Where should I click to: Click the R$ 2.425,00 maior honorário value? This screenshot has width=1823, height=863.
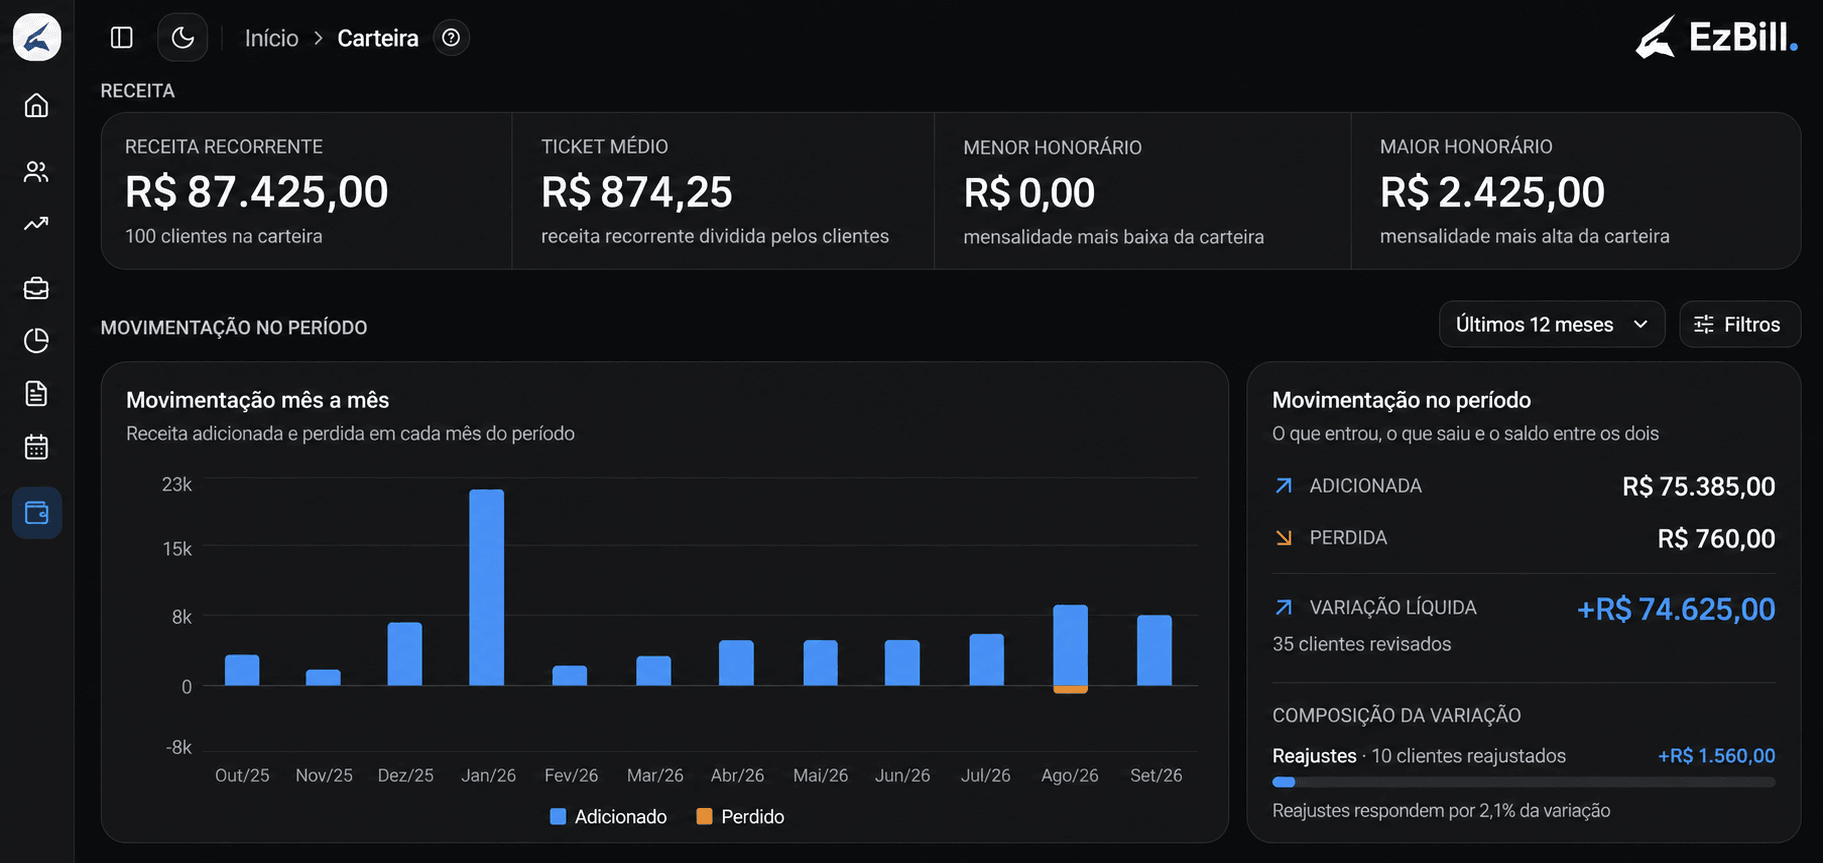1492,192
